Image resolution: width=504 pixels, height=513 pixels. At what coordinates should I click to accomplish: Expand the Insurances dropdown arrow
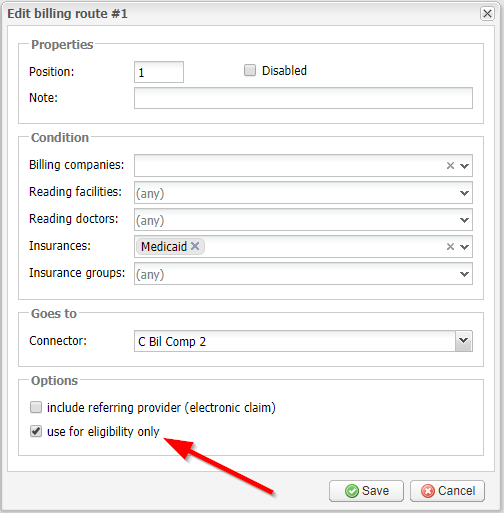464,247
